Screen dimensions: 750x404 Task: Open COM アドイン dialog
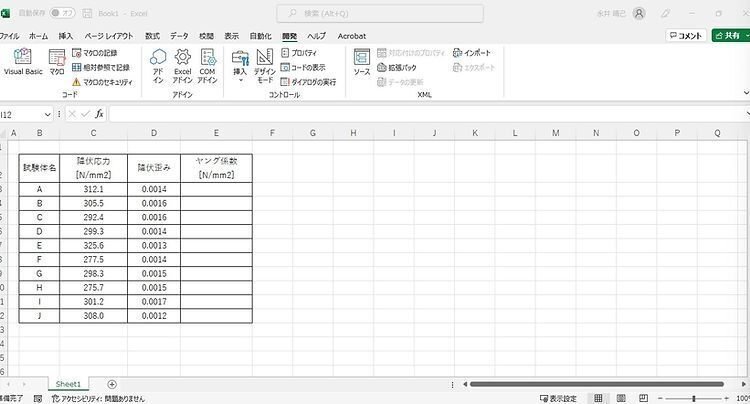(x=208, y=66)
